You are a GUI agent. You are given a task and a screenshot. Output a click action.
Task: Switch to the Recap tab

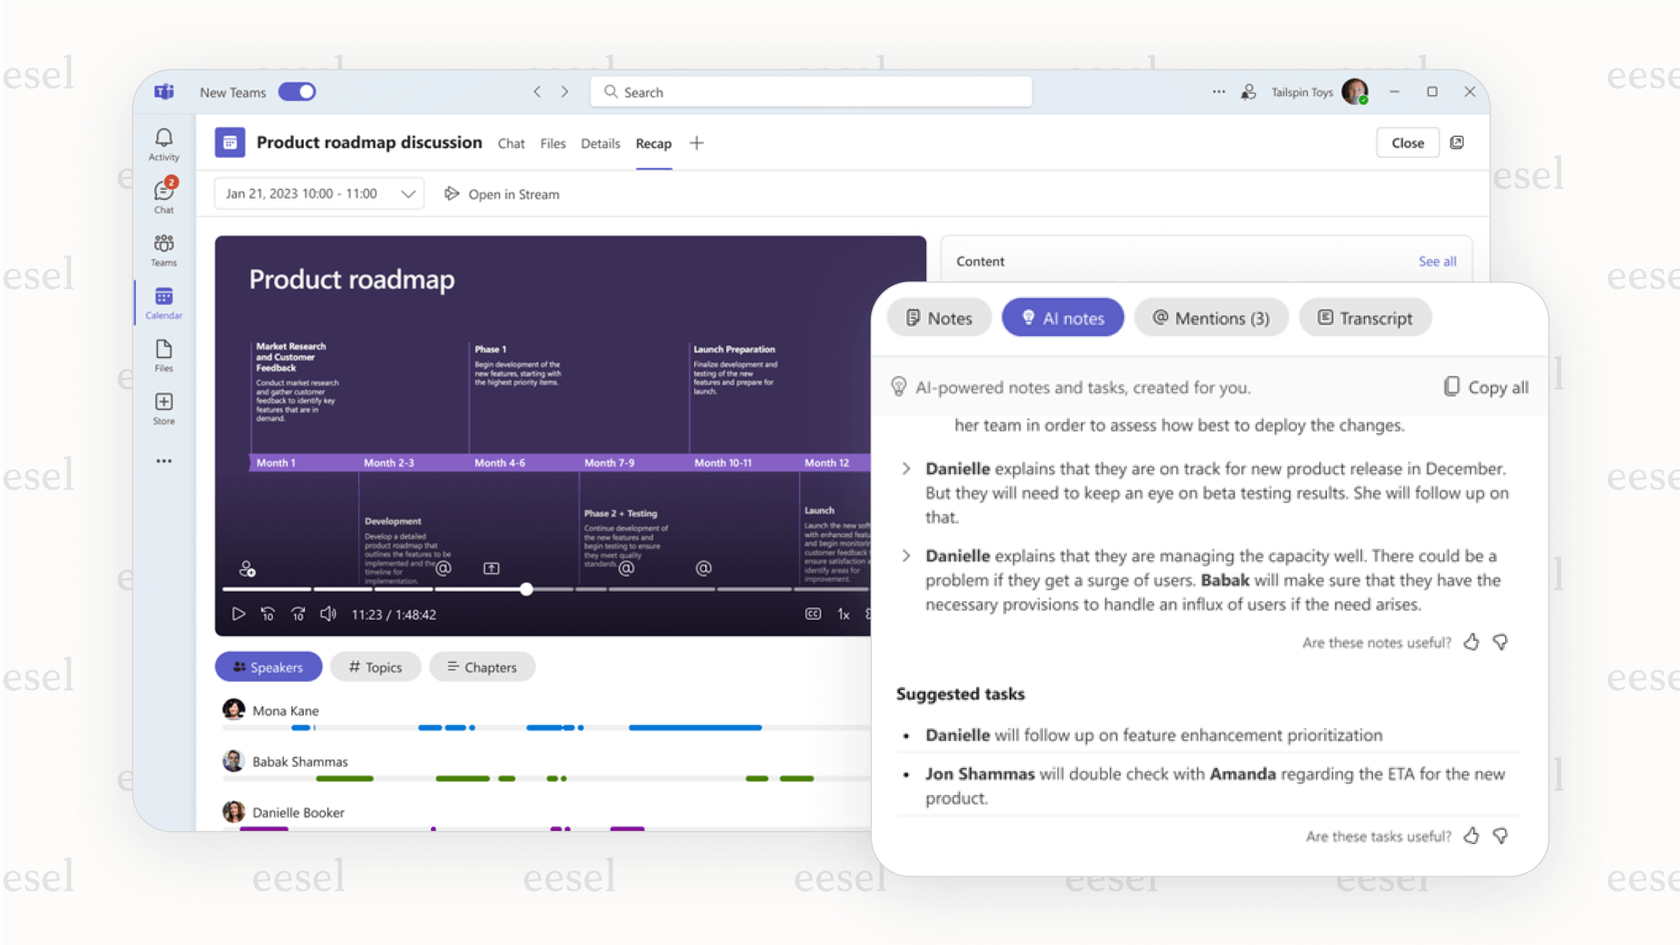click(653, 143)
